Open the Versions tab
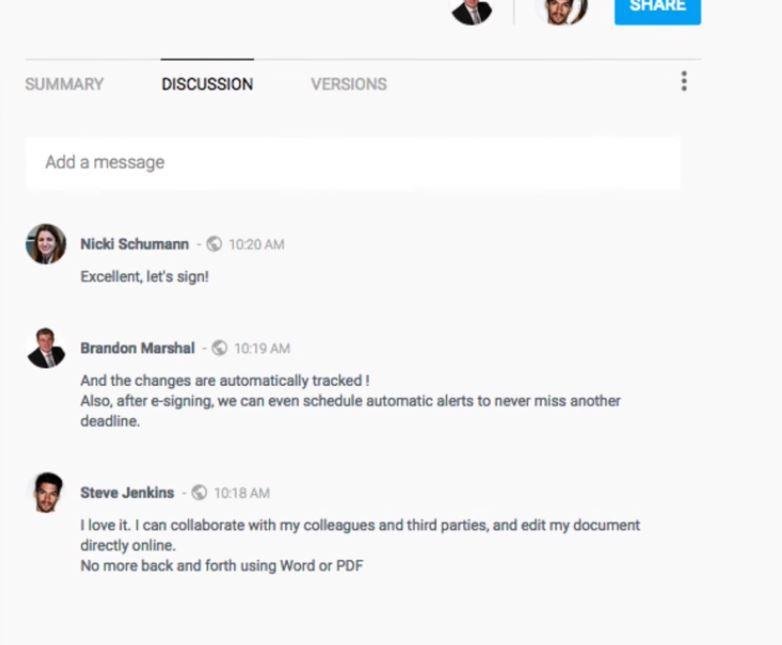The height and width of the screenshot is (645, 782). pos(349,84)
